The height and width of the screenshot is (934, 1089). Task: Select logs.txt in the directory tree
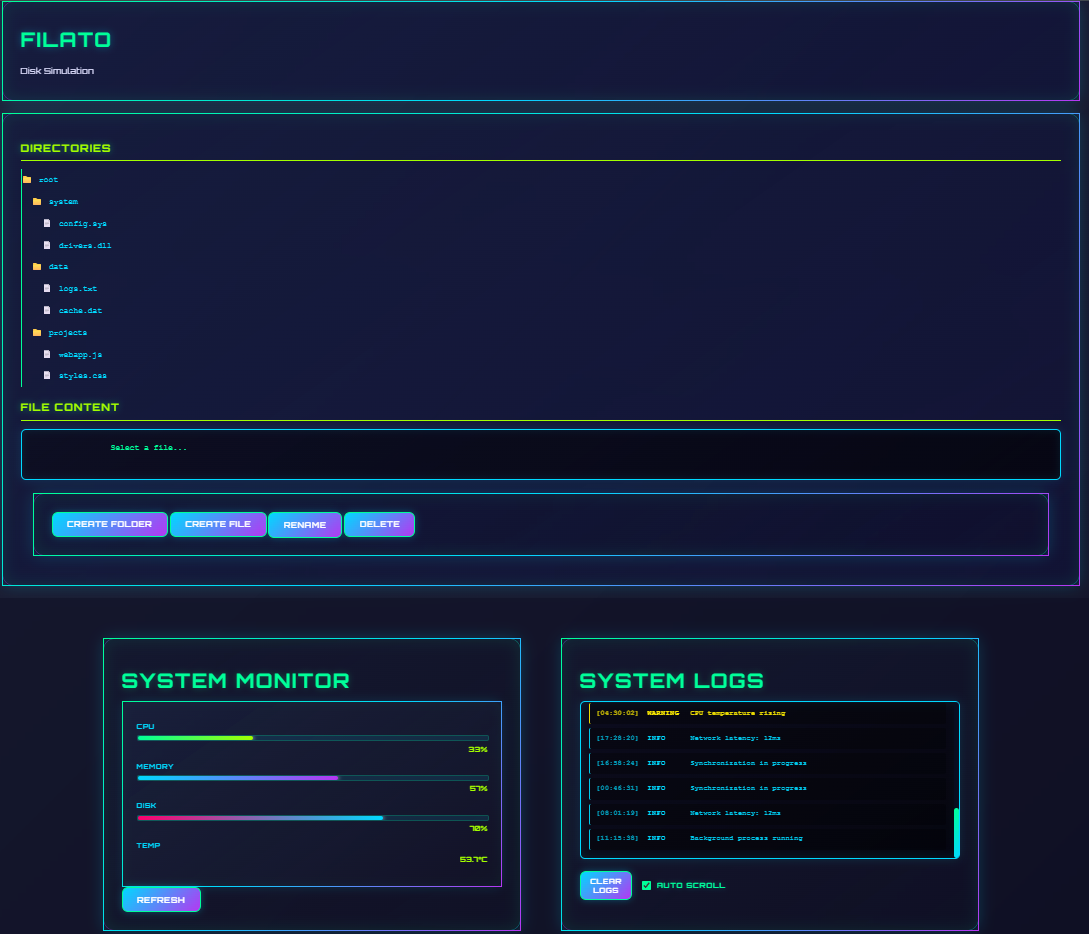pyautogui.click(x=78, y=289)
